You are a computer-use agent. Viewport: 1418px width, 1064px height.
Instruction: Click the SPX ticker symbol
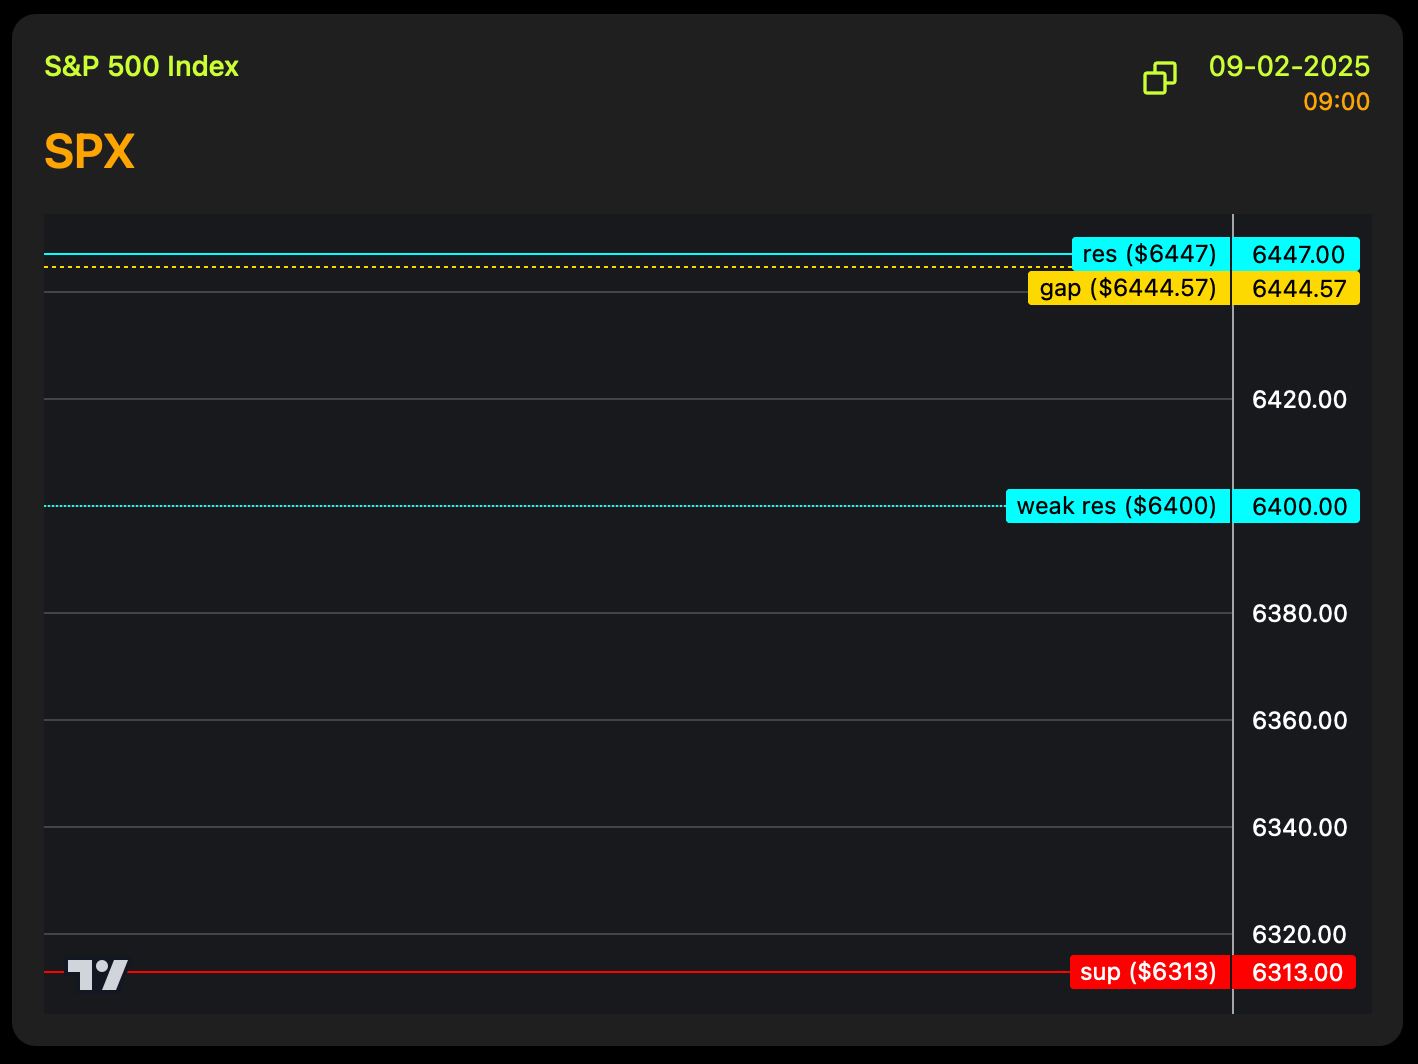(90, 152)
